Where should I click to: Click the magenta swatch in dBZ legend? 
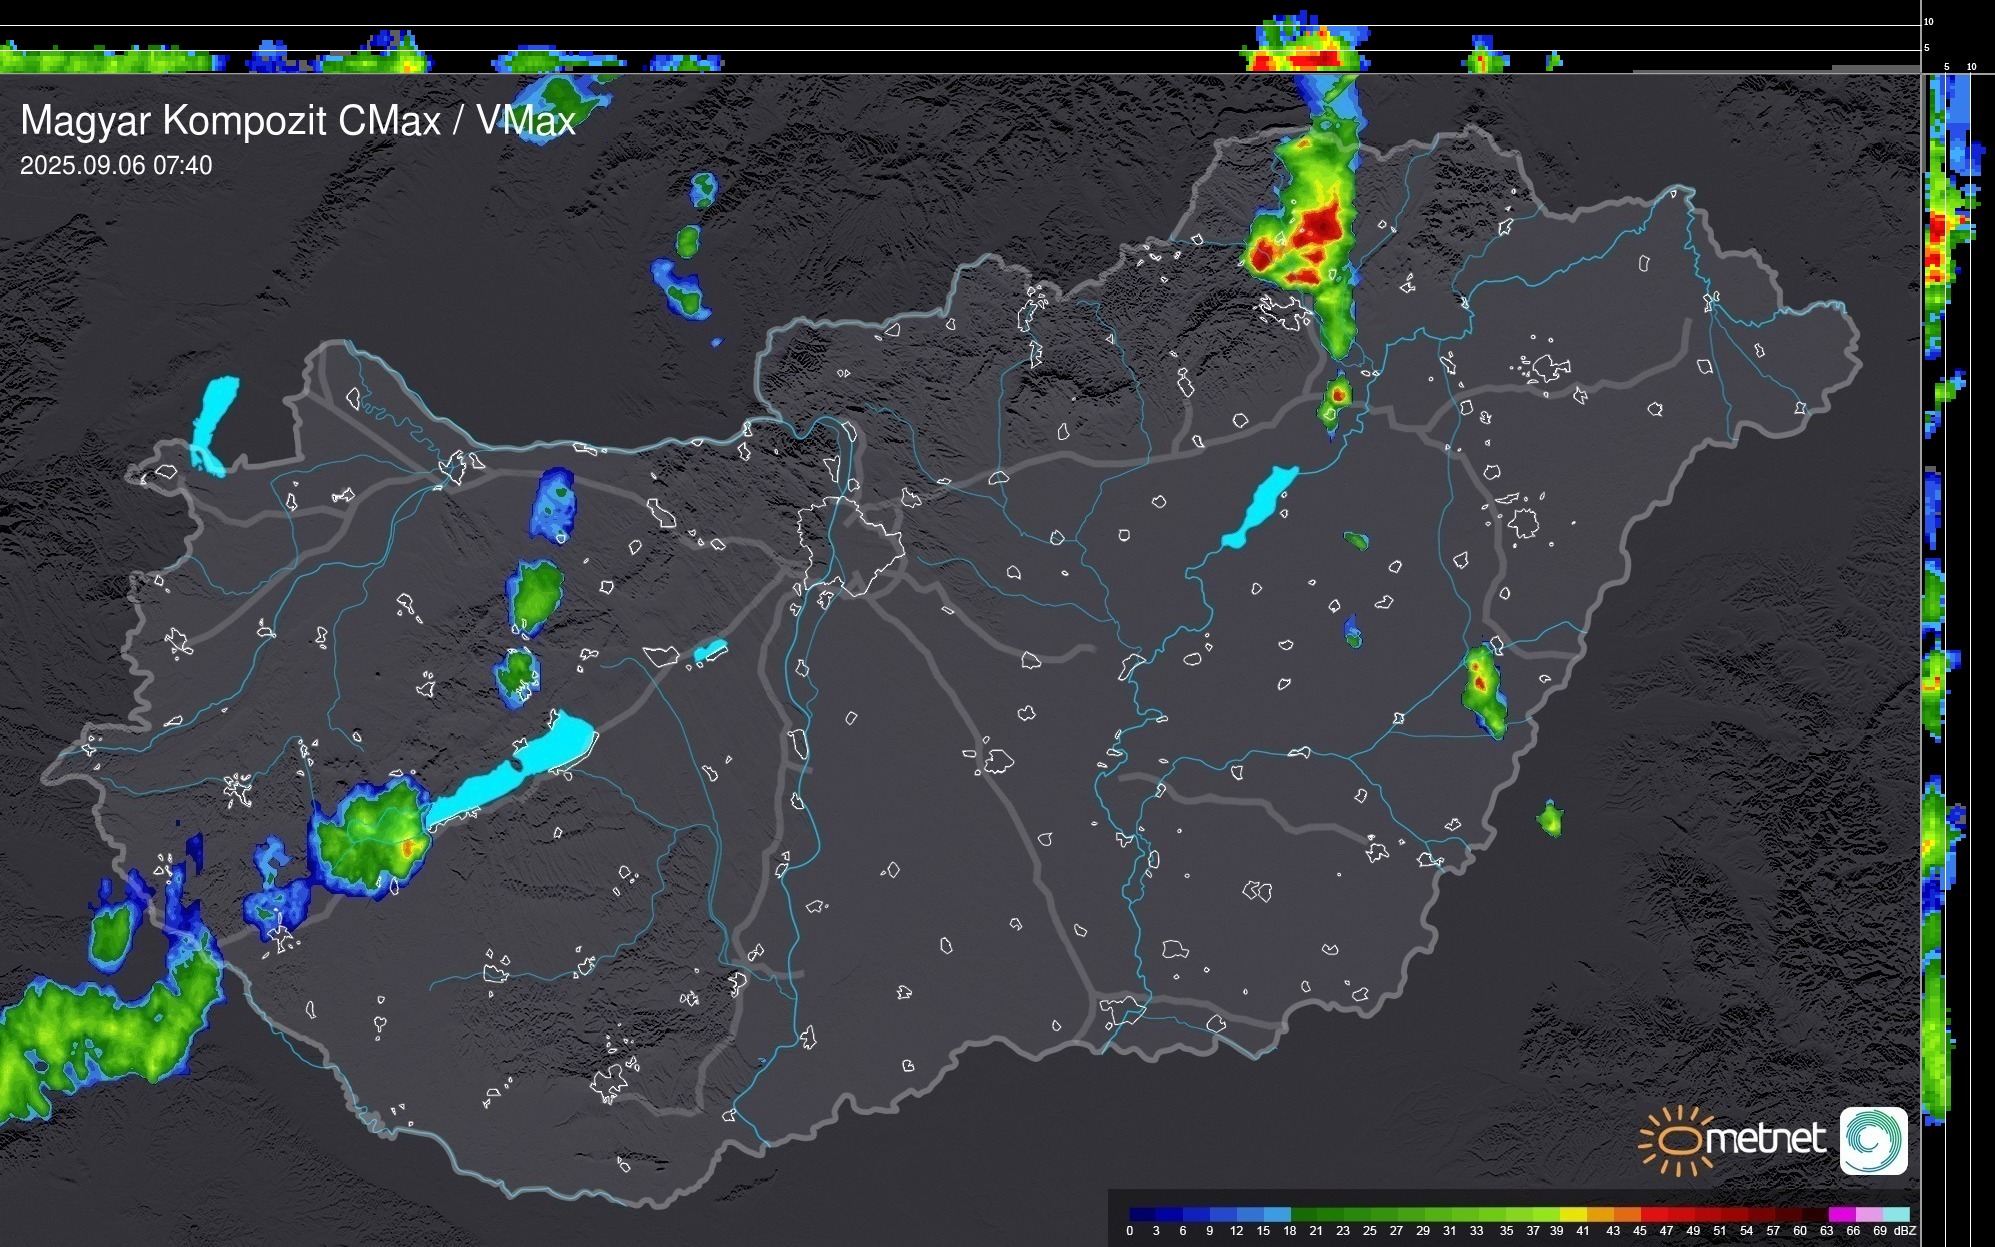click(1841, 1214)
